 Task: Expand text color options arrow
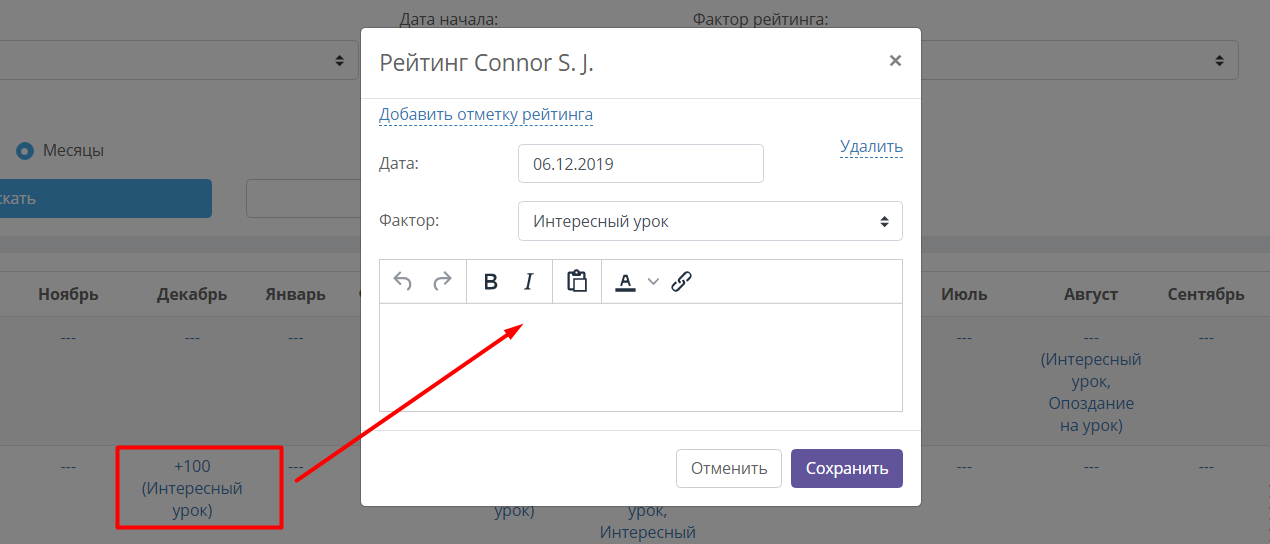[653, 282]
